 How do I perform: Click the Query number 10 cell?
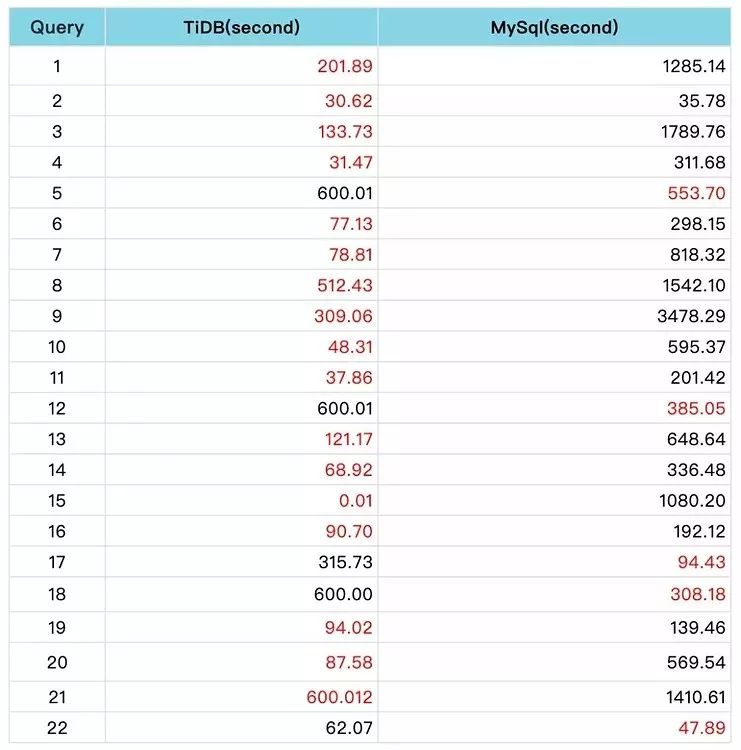(x=57, y=347)
